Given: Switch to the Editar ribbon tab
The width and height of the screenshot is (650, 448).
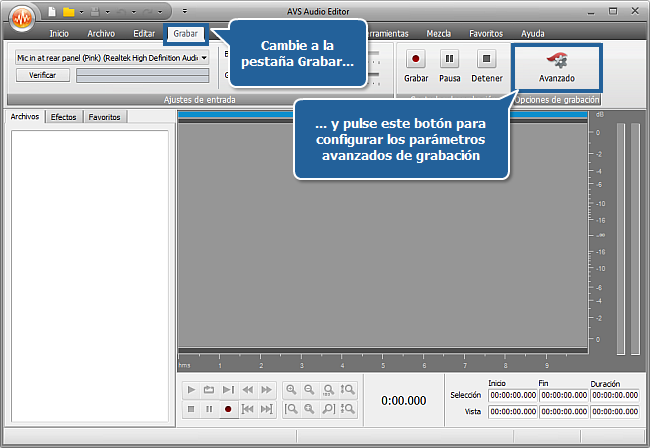Looking at the screenshot, I should (x=144, y=34).
